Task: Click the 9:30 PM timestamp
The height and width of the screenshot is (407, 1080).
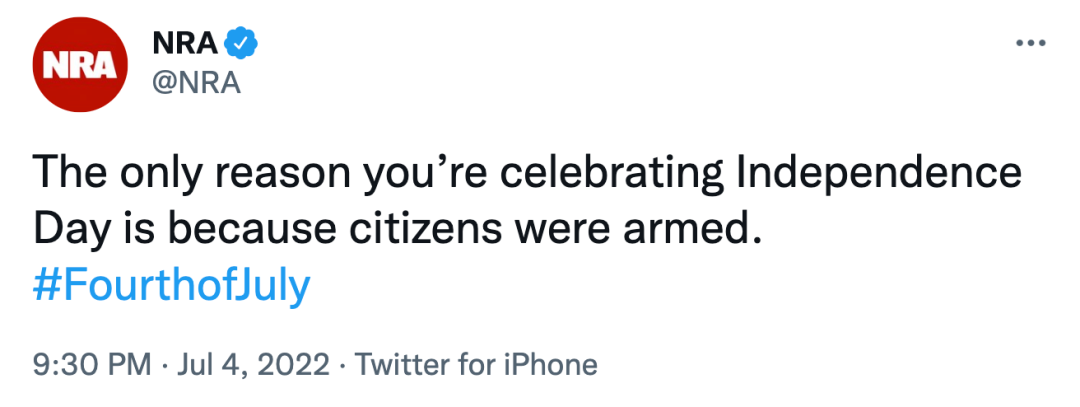Action: 92,364
